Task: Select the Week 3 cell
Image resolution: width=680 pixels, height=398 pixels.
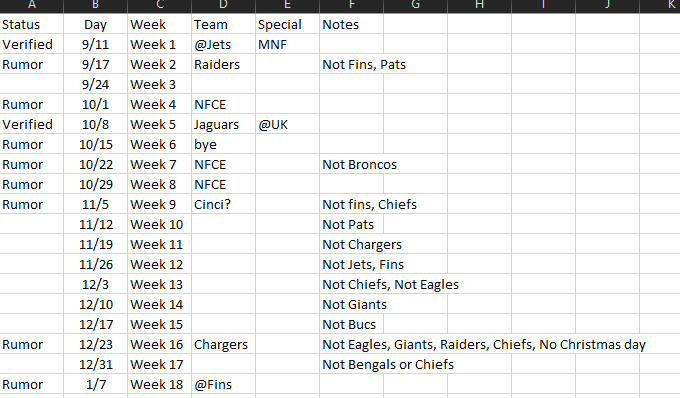Action: (160, 84)
